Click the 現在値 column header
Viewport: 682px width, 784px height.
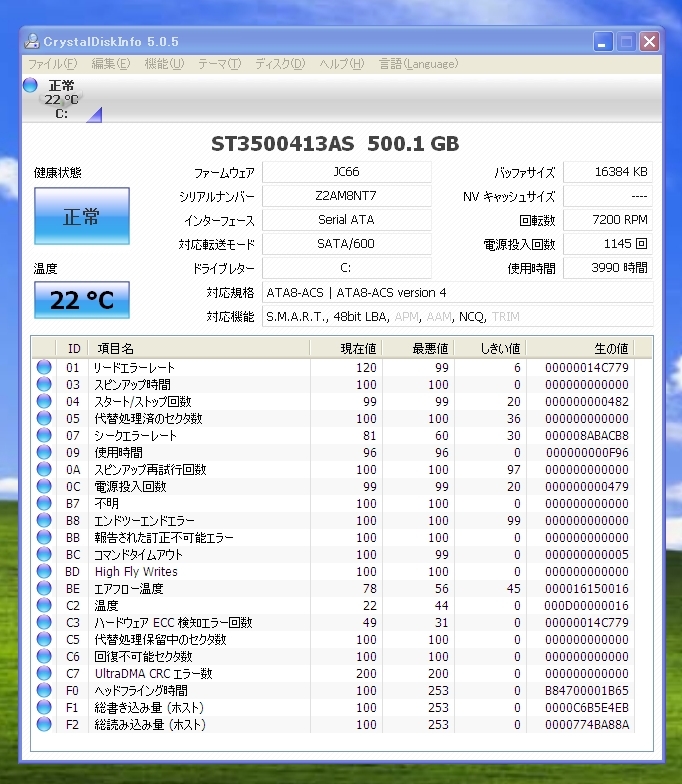point(346,348)
